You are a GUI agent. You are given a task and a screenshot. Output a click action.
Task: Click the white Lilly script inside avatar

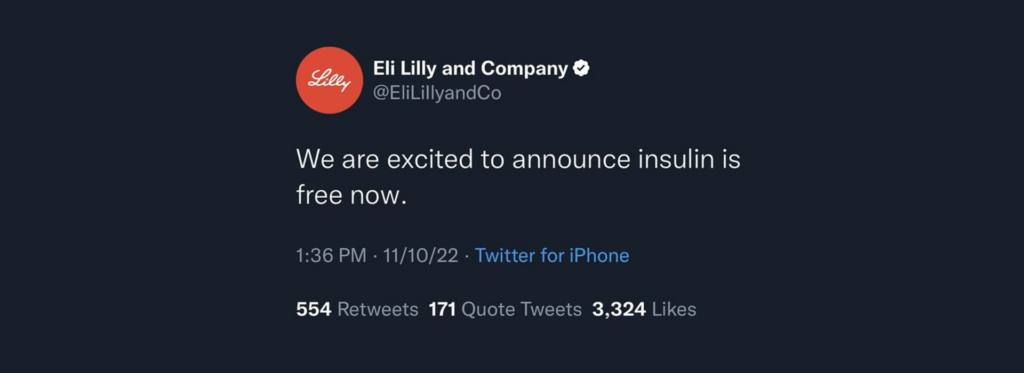pyautogui.click(x=329, y=81)
